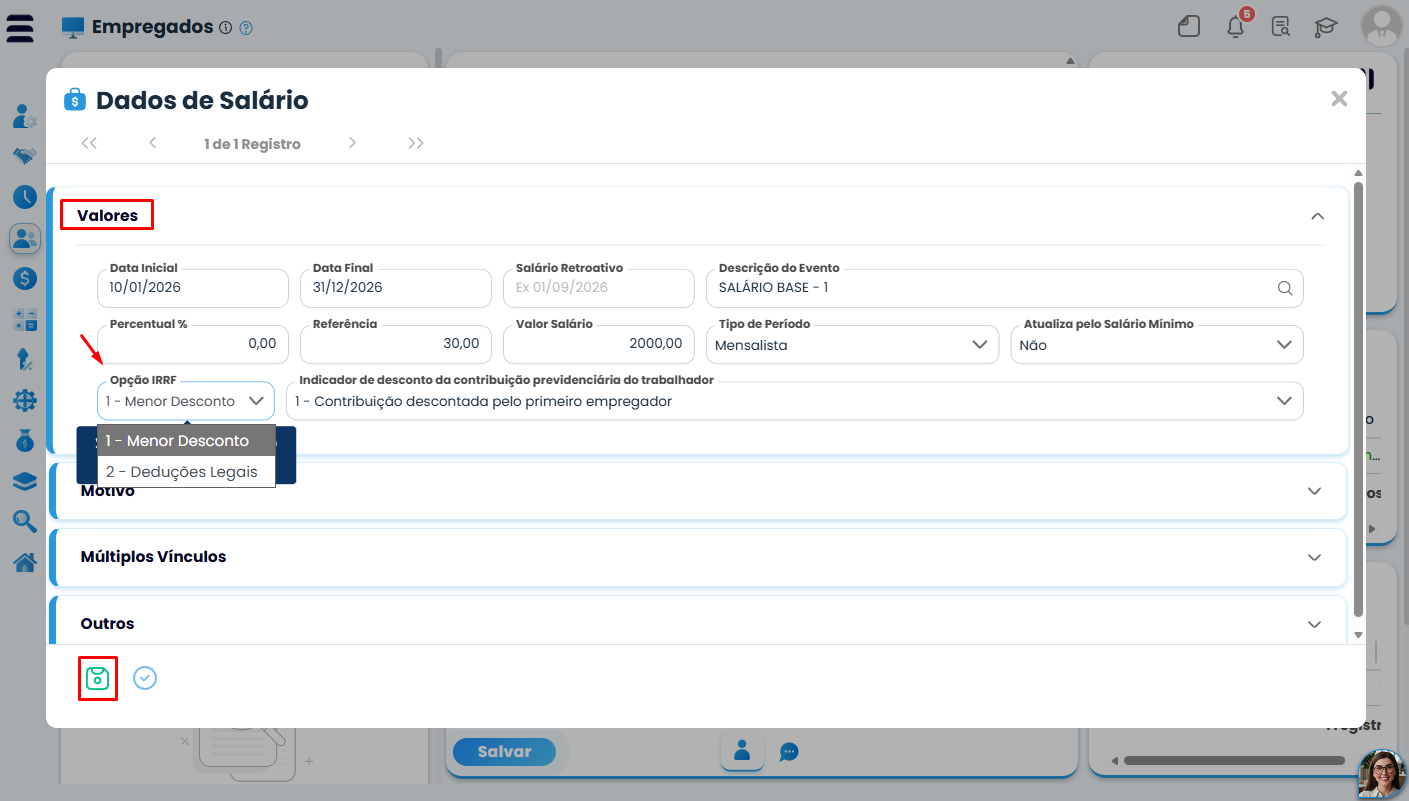Close the Dados de Salário dialog
This screenshot has height=801, width=1409.
point(1339,98)
